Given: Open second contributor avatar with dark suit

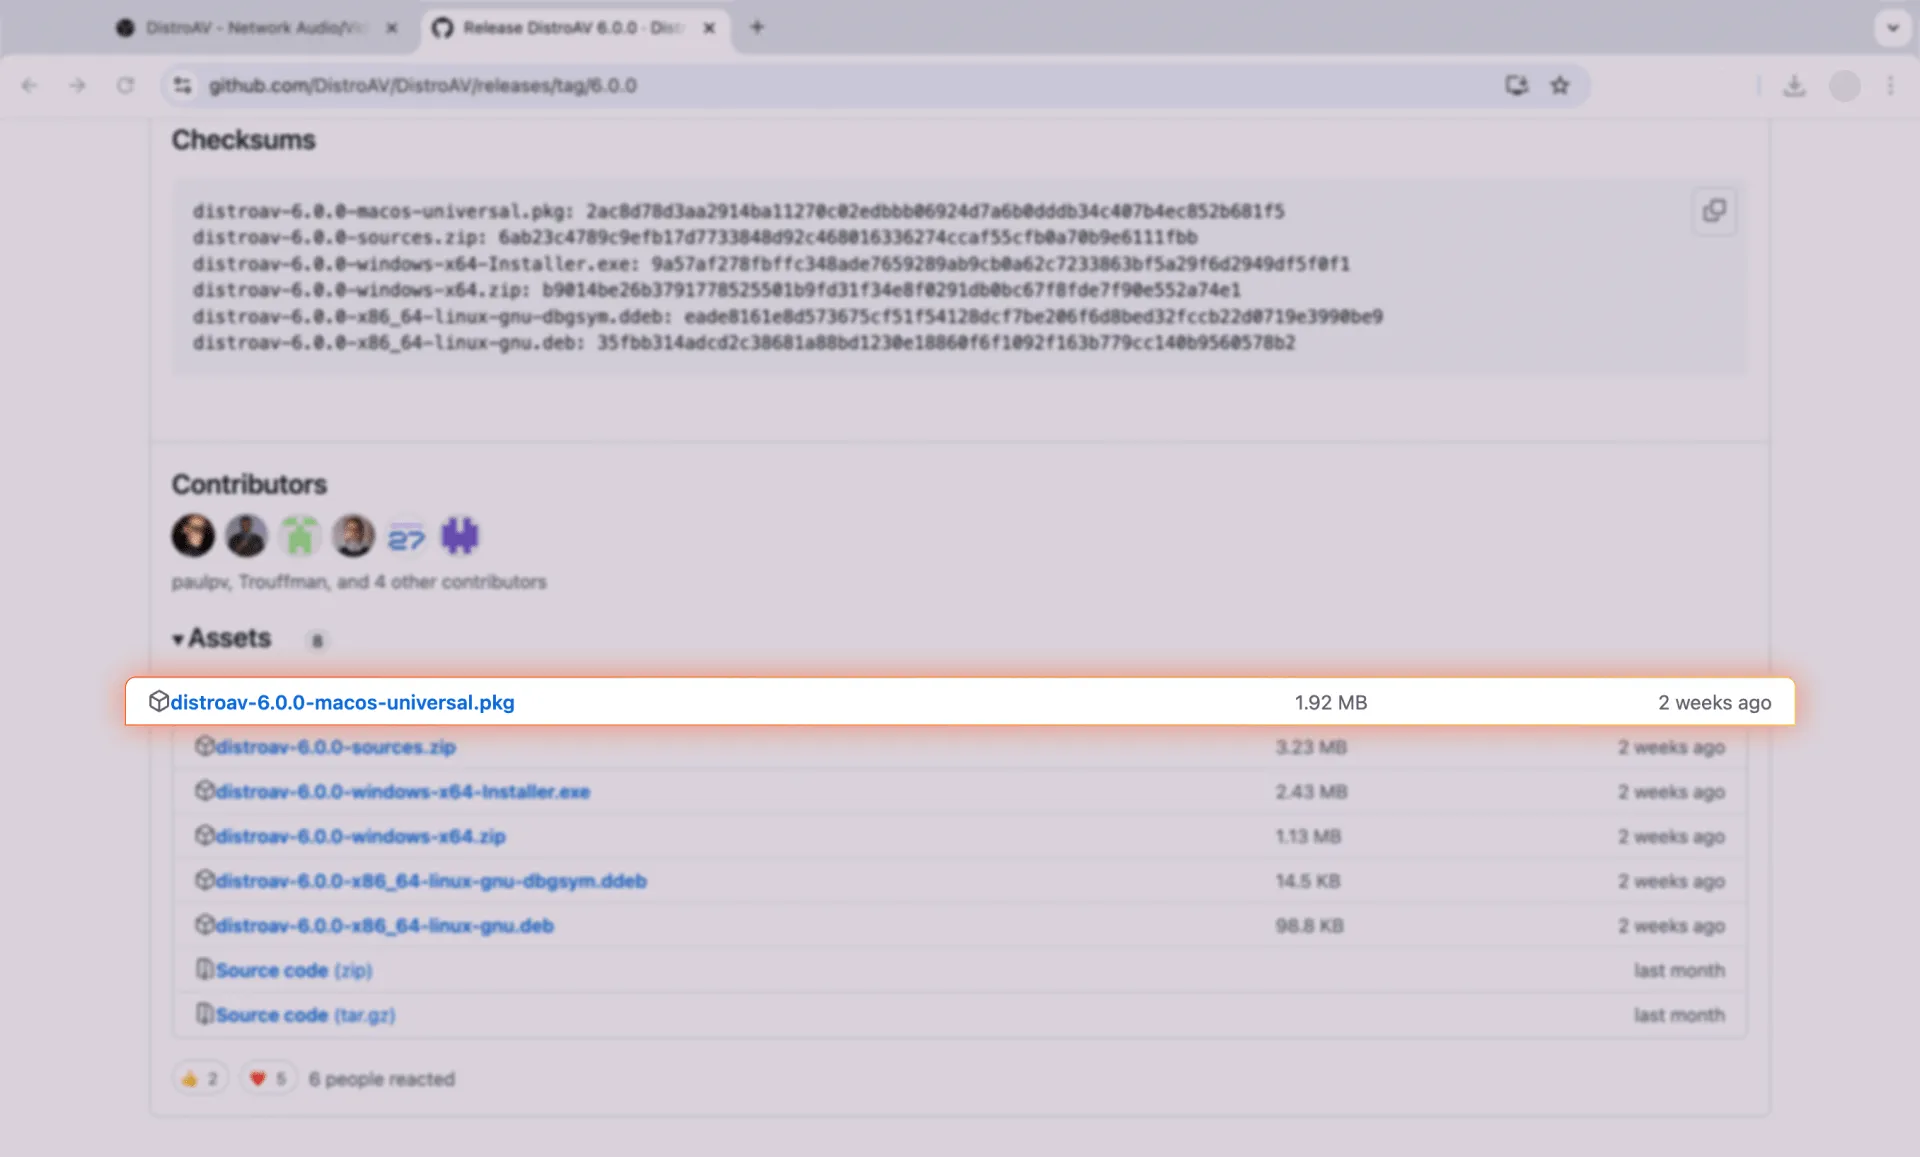Looking at the screenshot, I should pos(246,536).
